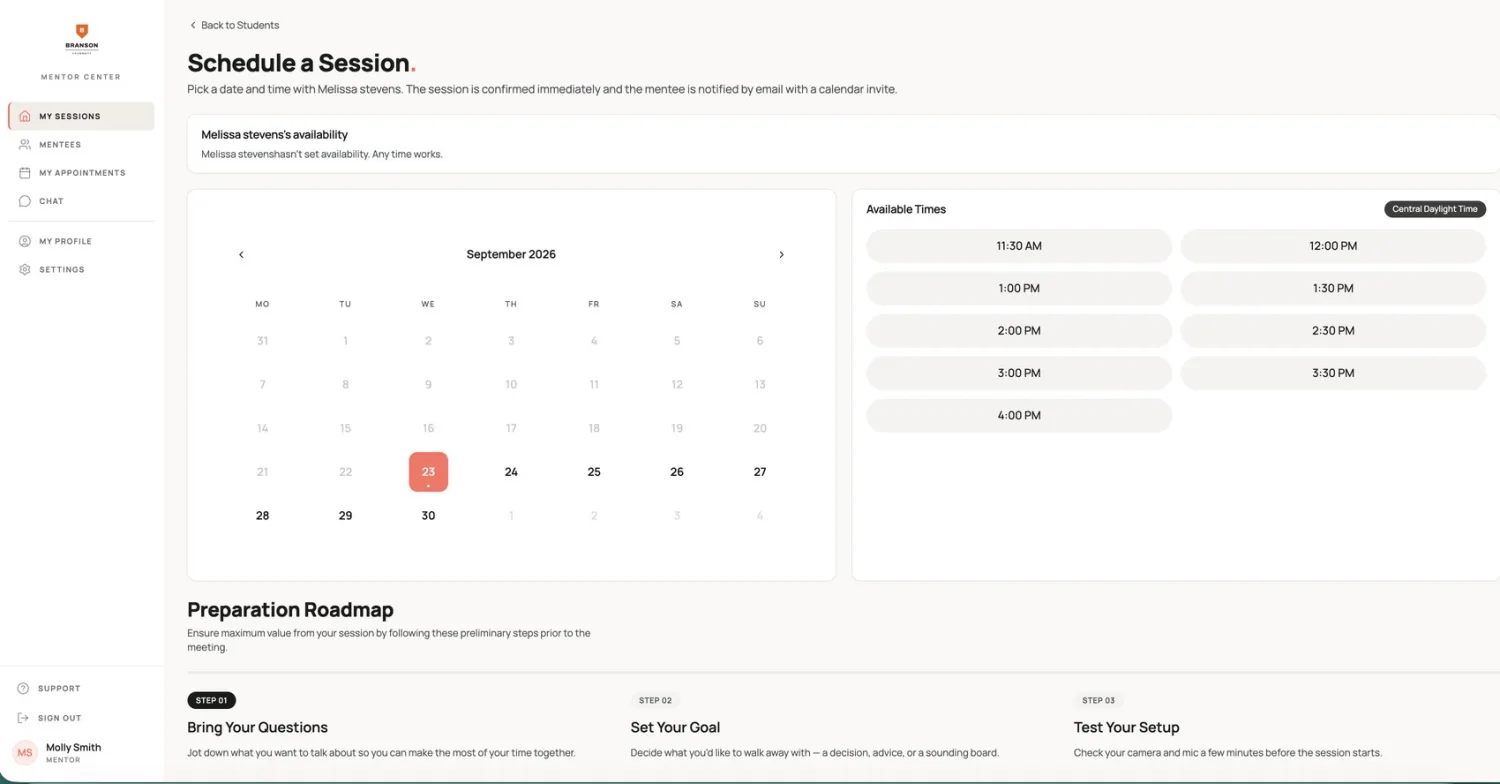Click Back to Students link

coord(234,25)
